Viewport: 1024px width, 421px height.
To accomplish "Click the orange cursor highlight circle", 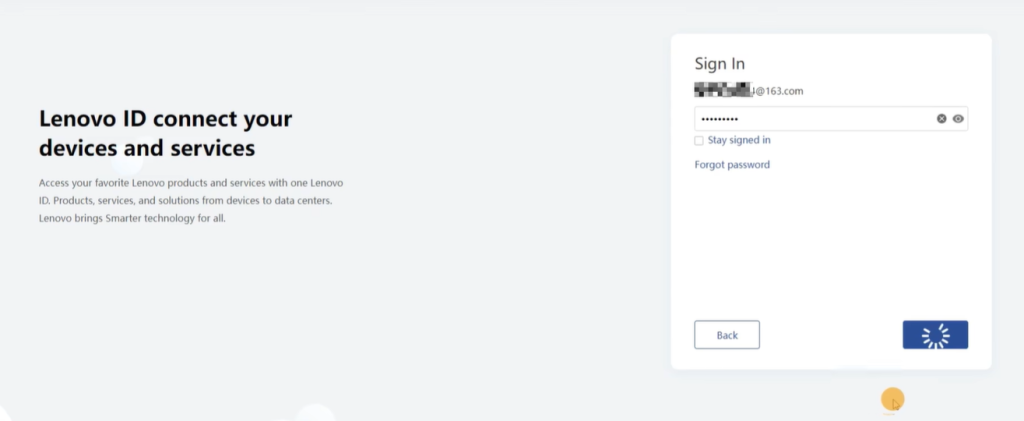I will (x=892, y=400).
